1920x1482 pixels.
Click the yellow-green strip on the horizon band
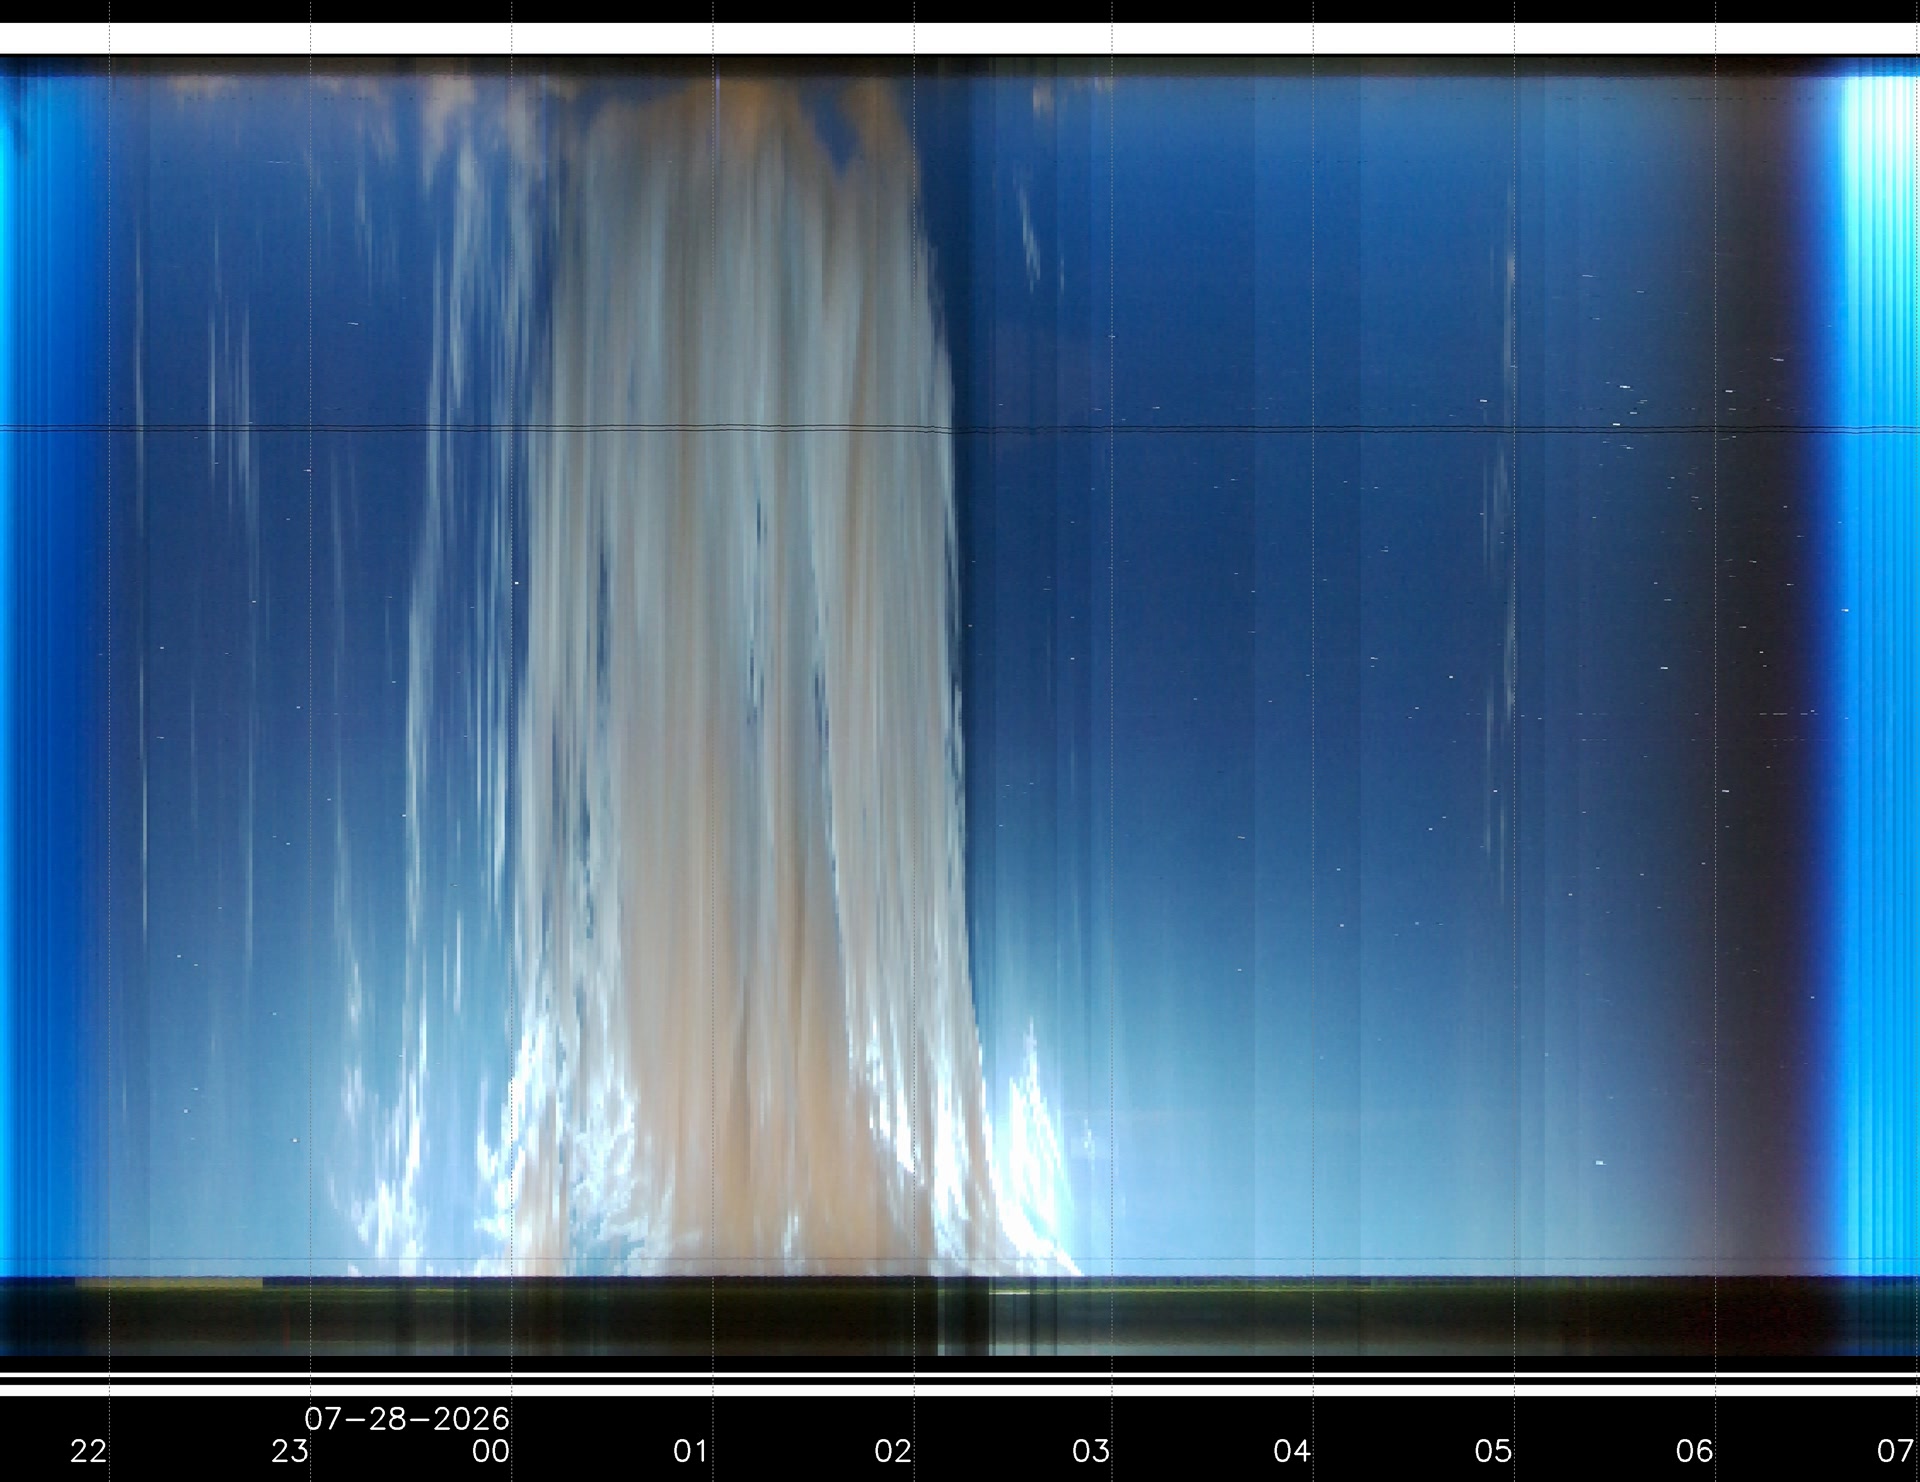pyautogui.click(x=168, y=1282)
